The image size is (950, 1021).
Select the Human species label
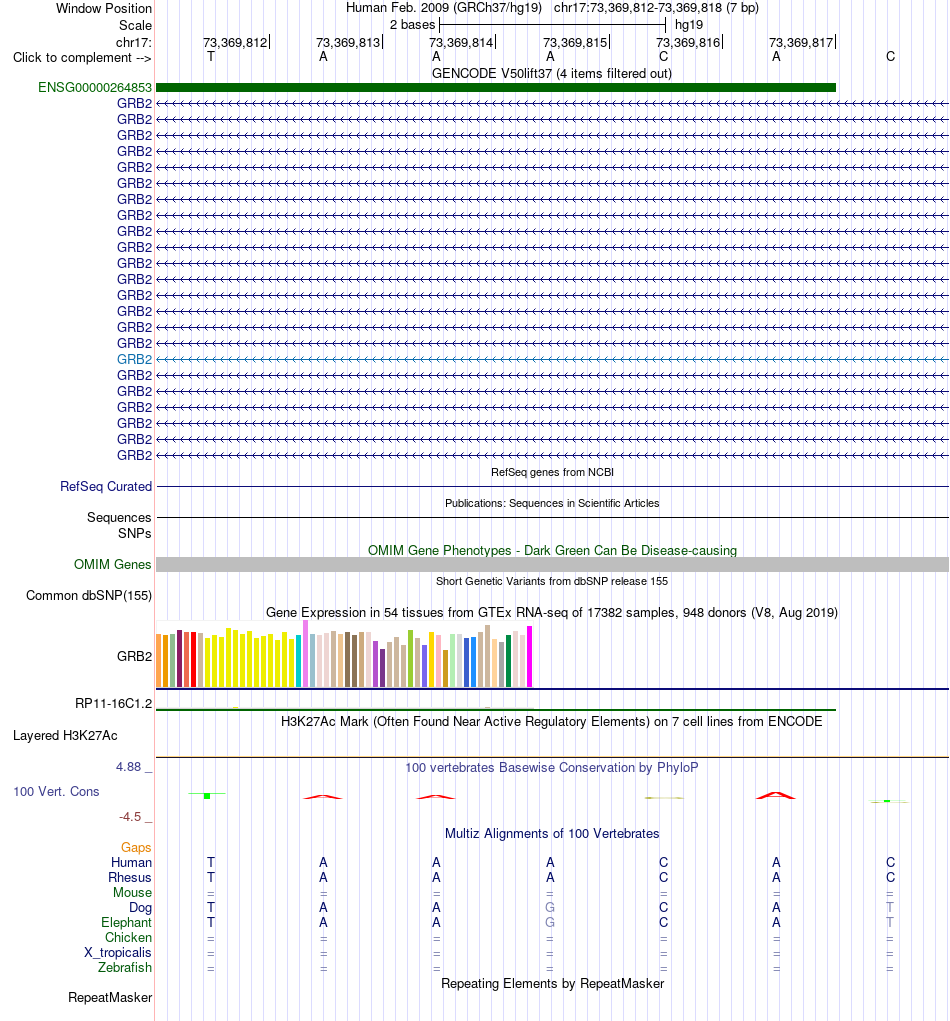coord(131,863)
